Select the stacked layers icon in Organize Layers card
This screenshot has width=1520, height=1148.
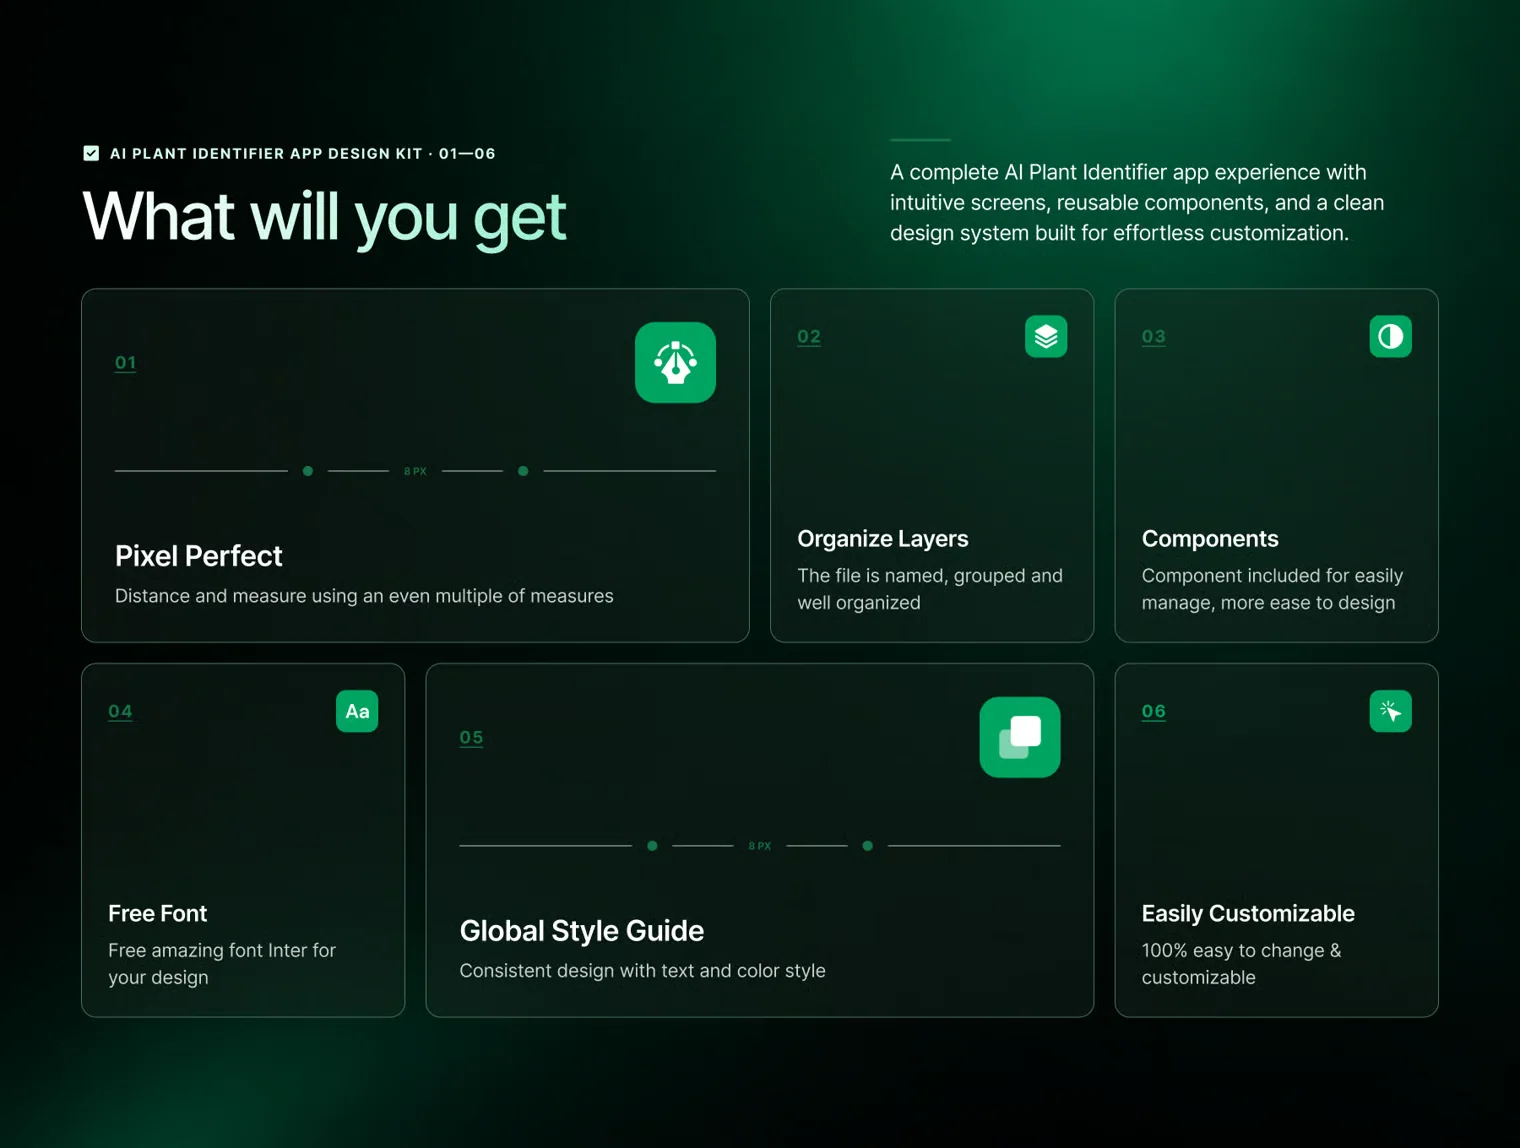click(x=1046, y=336)
